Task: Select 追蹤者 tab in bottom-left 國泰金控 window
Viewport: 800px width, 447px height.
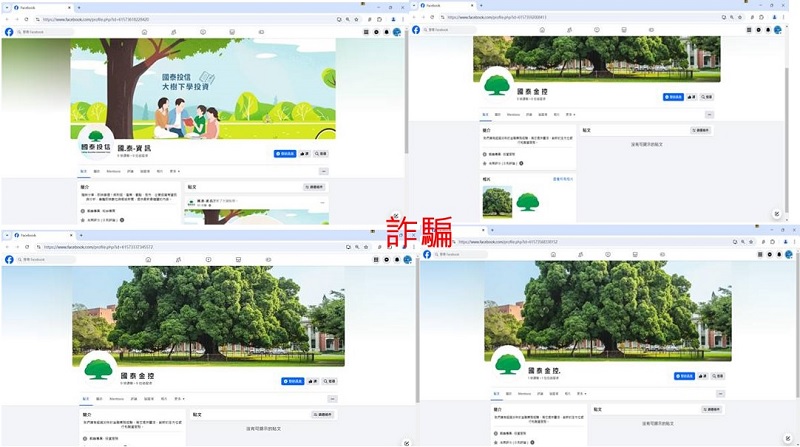Action: coord(148,399)
